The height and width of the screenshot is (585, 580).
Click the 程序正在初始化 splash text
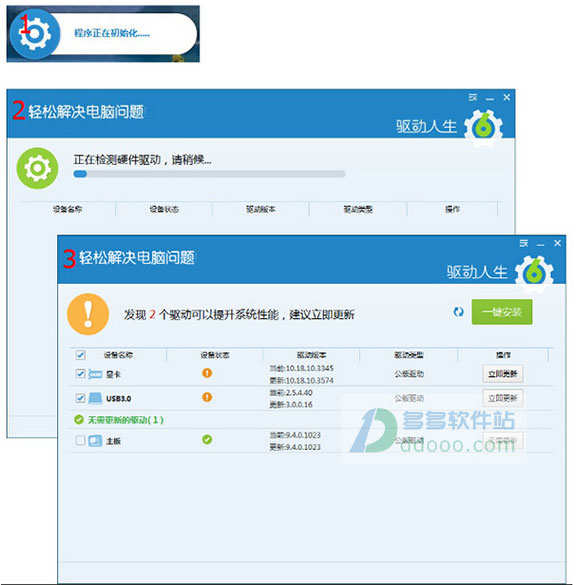112,33
